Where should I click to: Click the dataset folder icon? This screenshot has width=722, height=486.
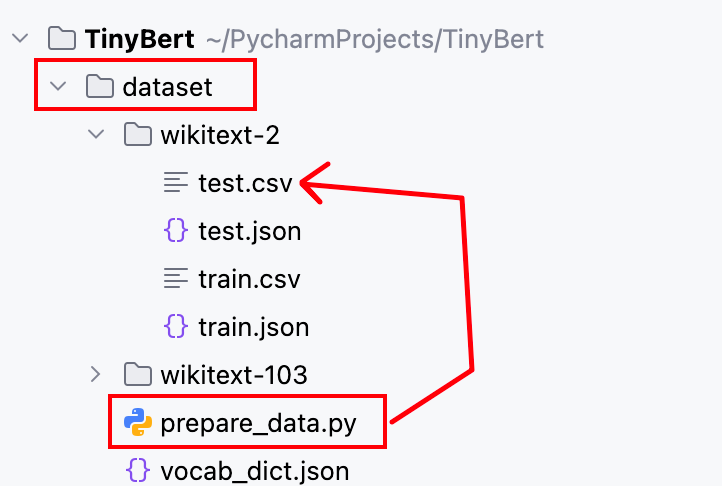[x=99, y=86]
